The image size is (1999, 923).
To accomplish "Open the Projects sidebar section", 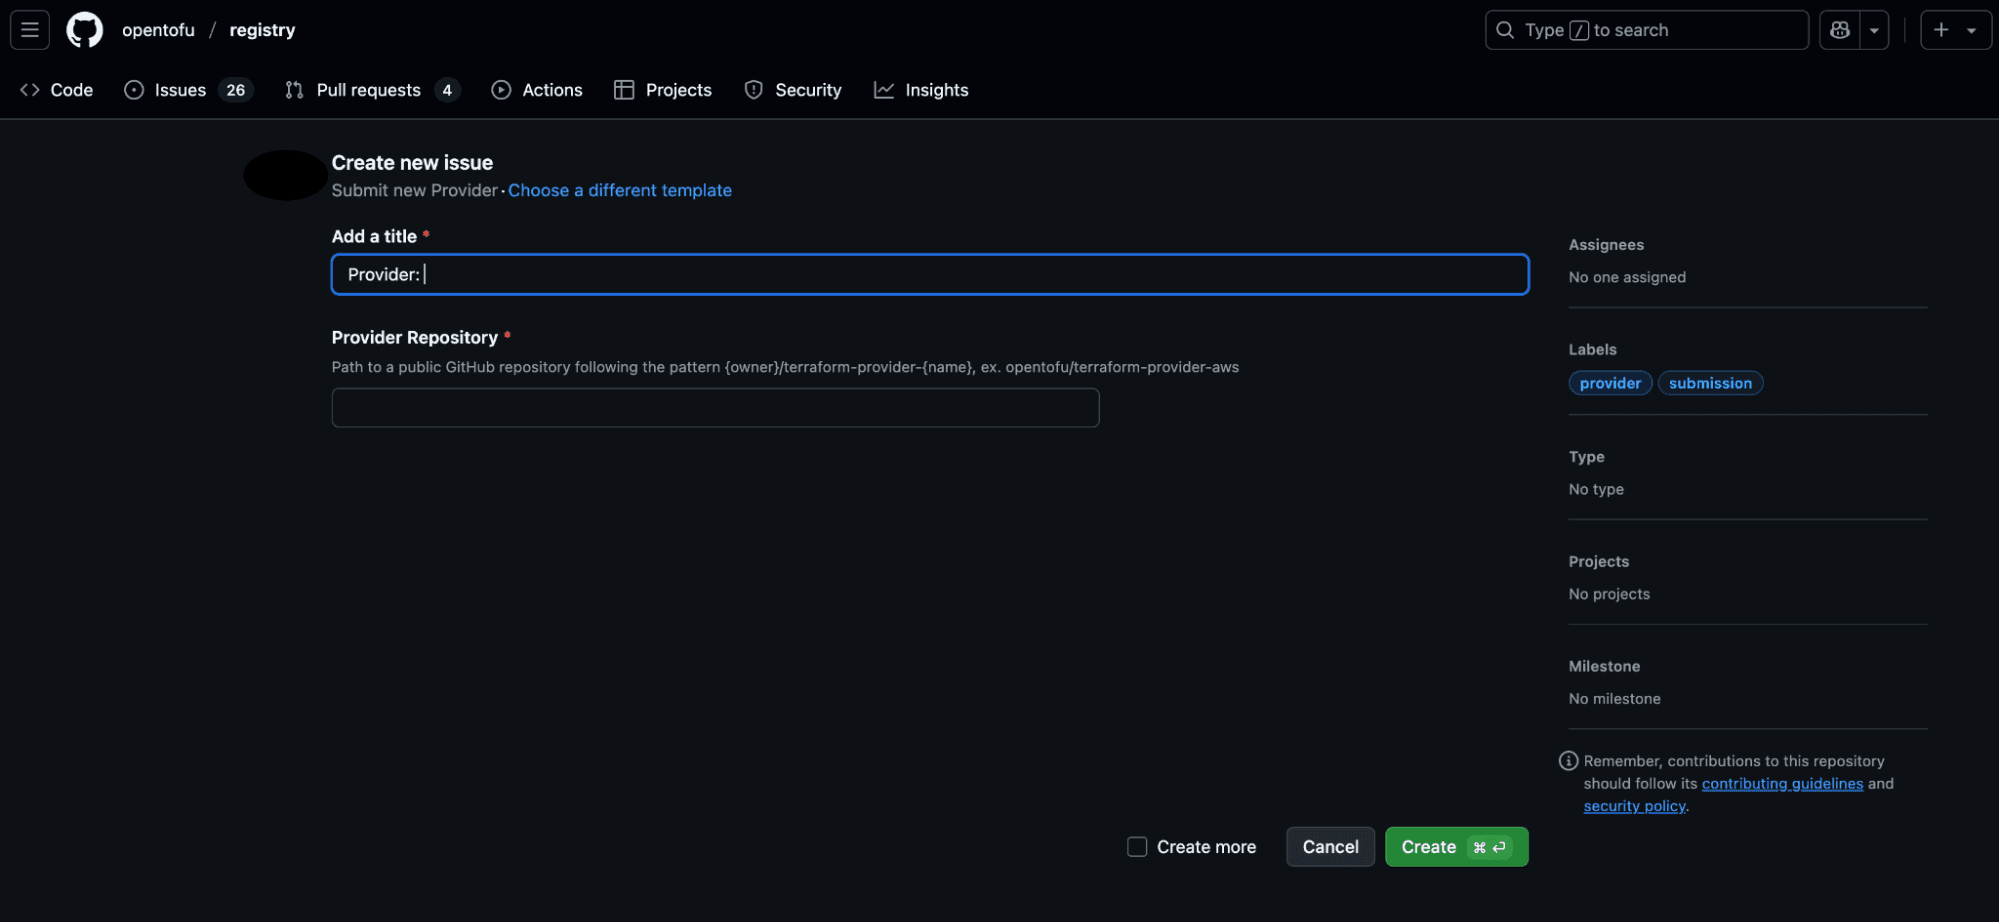I will coord(1598,562).
